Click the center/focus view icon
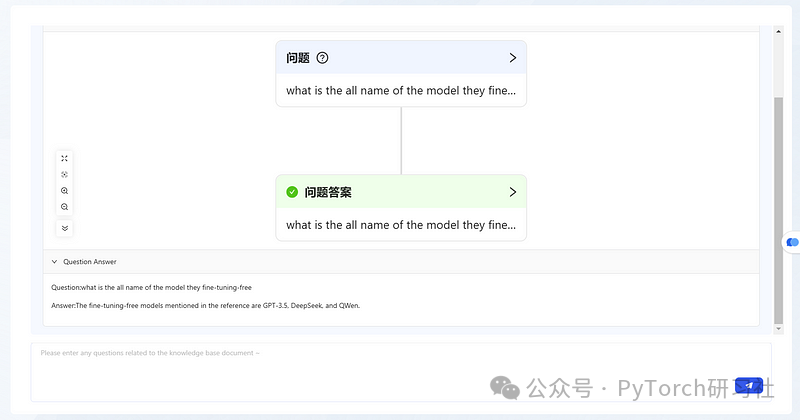 click(65, 174)
